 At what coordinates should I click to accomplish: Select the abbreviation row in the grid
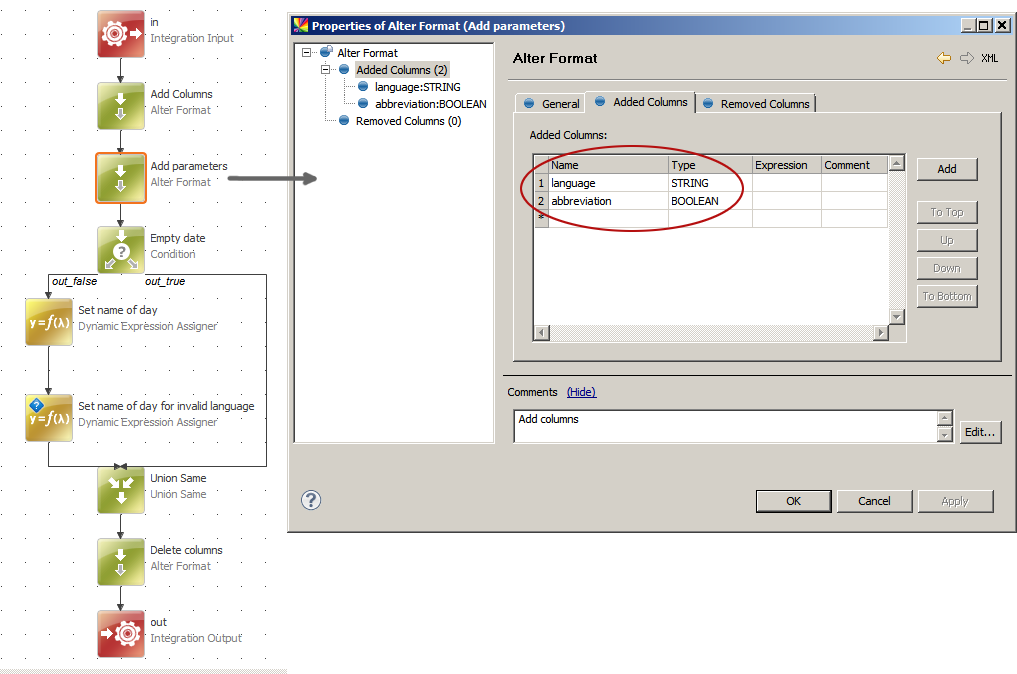coord(580,201)
